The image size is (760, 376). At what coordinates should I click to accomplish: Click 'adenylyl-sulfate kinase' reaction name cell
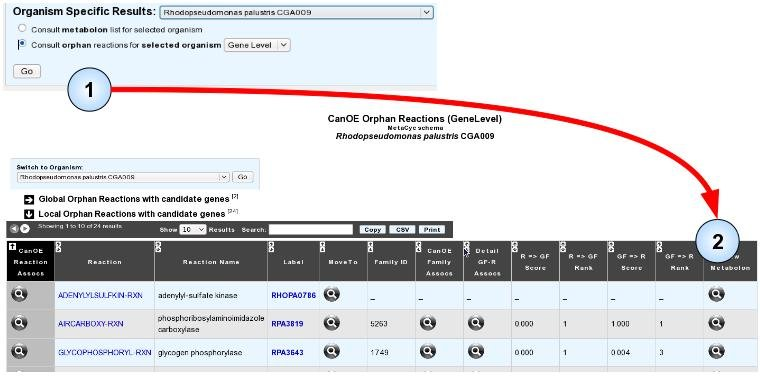click(199, 295)
